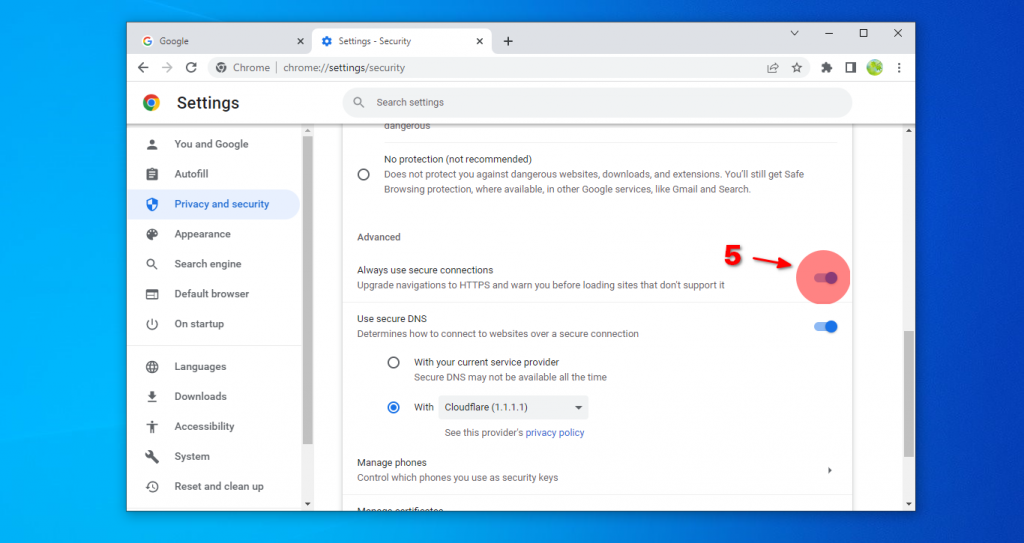Open the profile avatar menu
Image resolution: width=1024 pixels, height=543 pixels.
[x=874, y=67]
